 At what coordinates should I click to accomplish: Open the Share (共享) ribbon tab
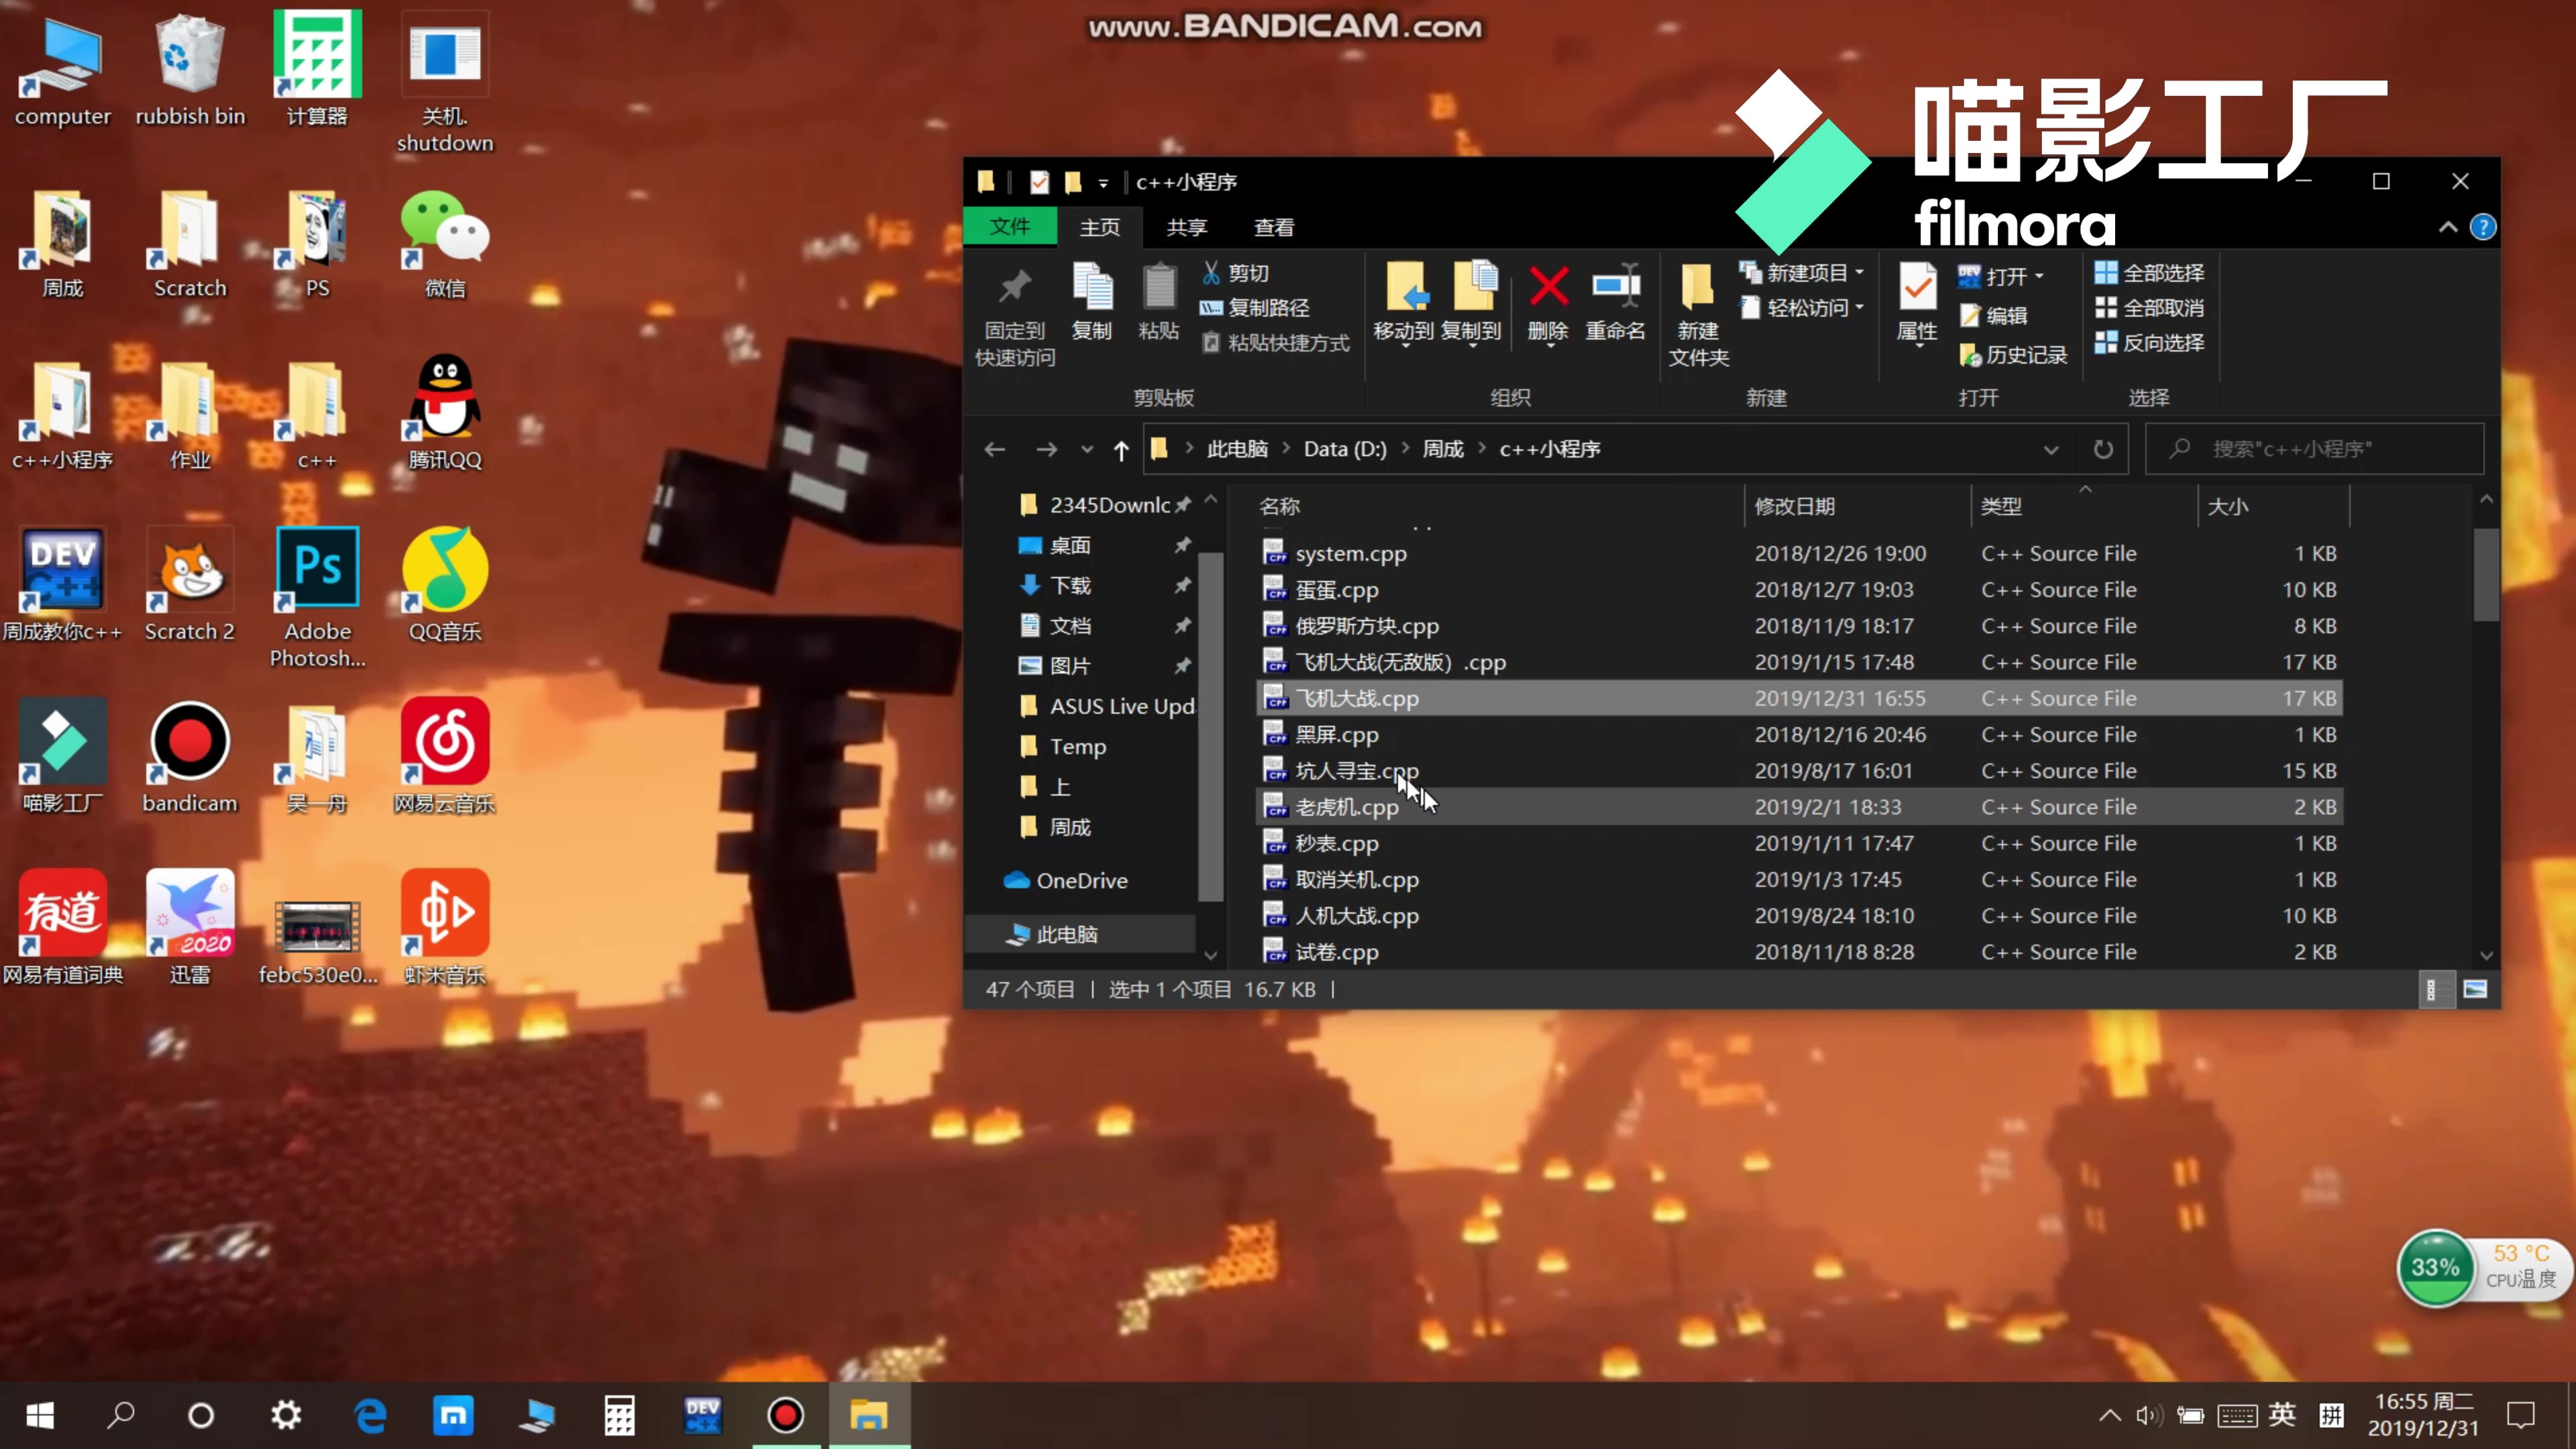(1186, 227)
